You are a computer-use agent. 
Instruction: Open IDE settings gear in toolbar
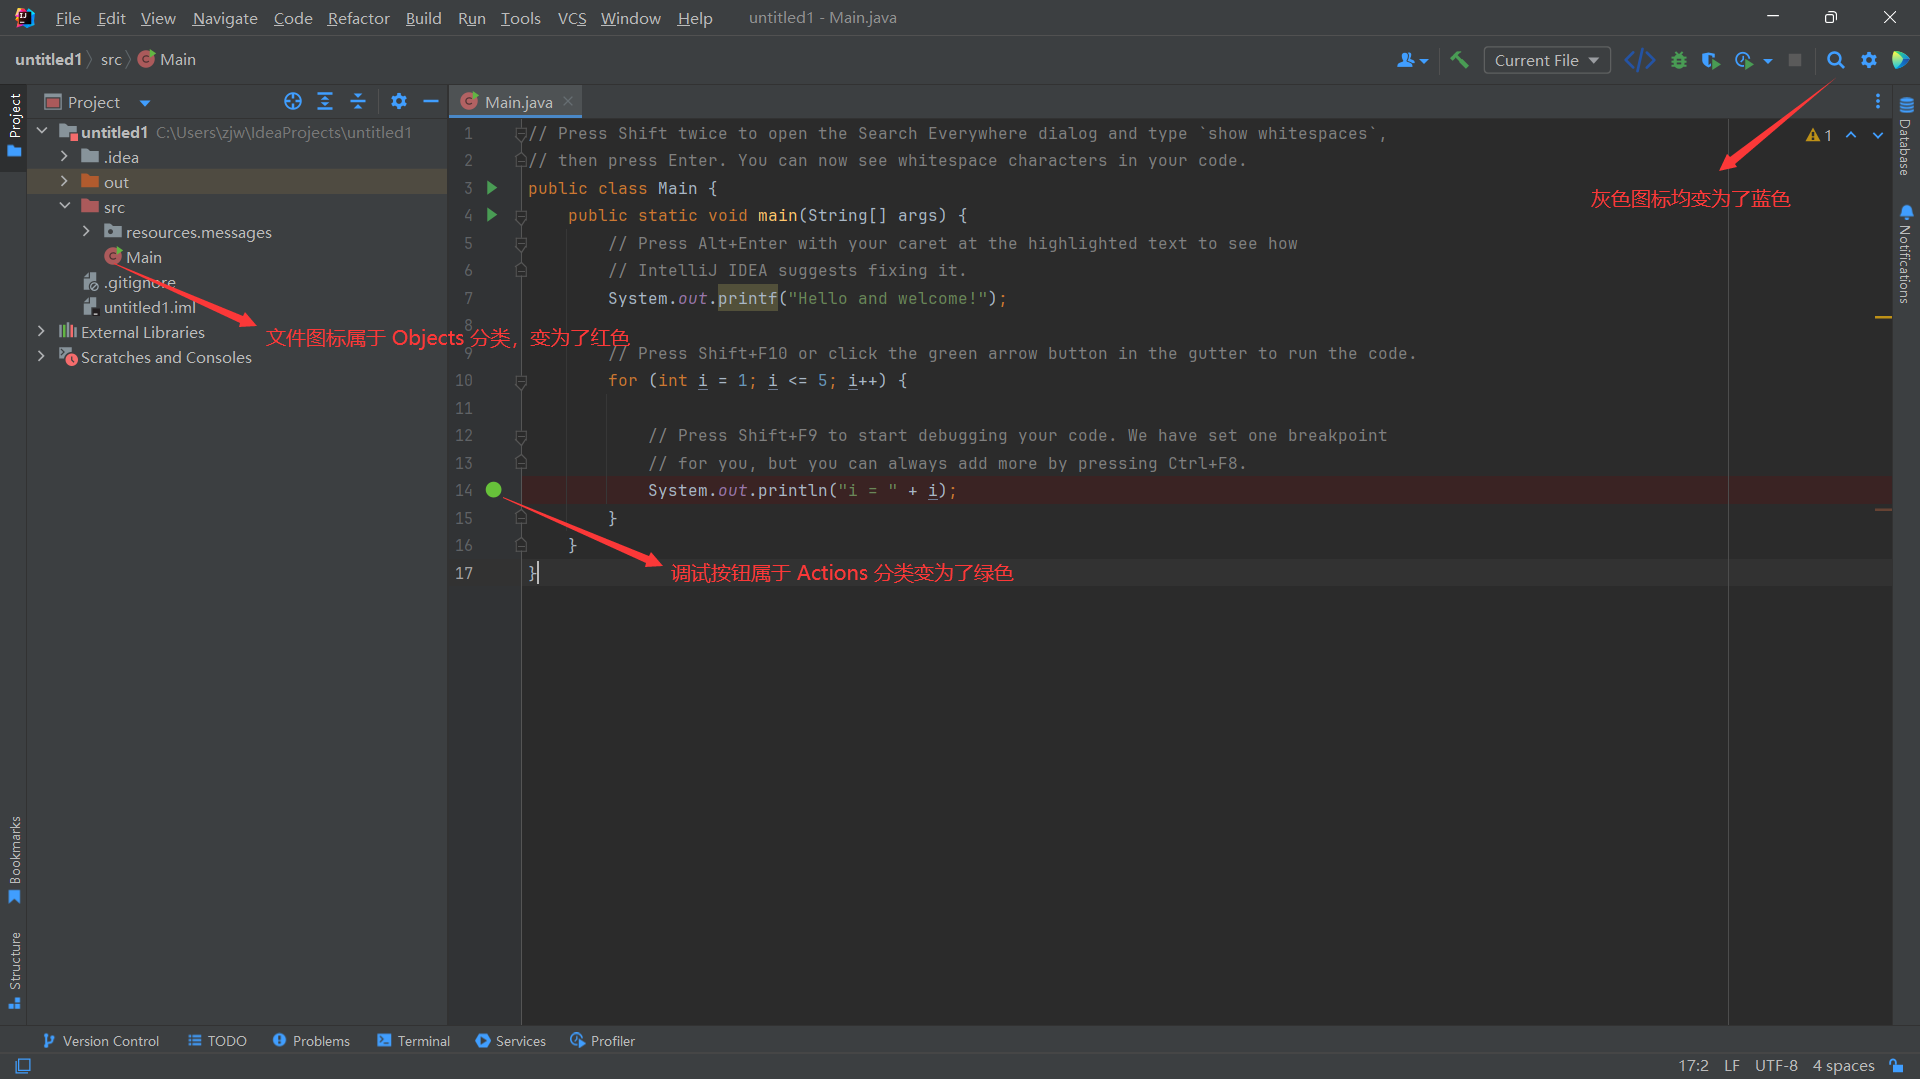click(x=1868, y=60)
